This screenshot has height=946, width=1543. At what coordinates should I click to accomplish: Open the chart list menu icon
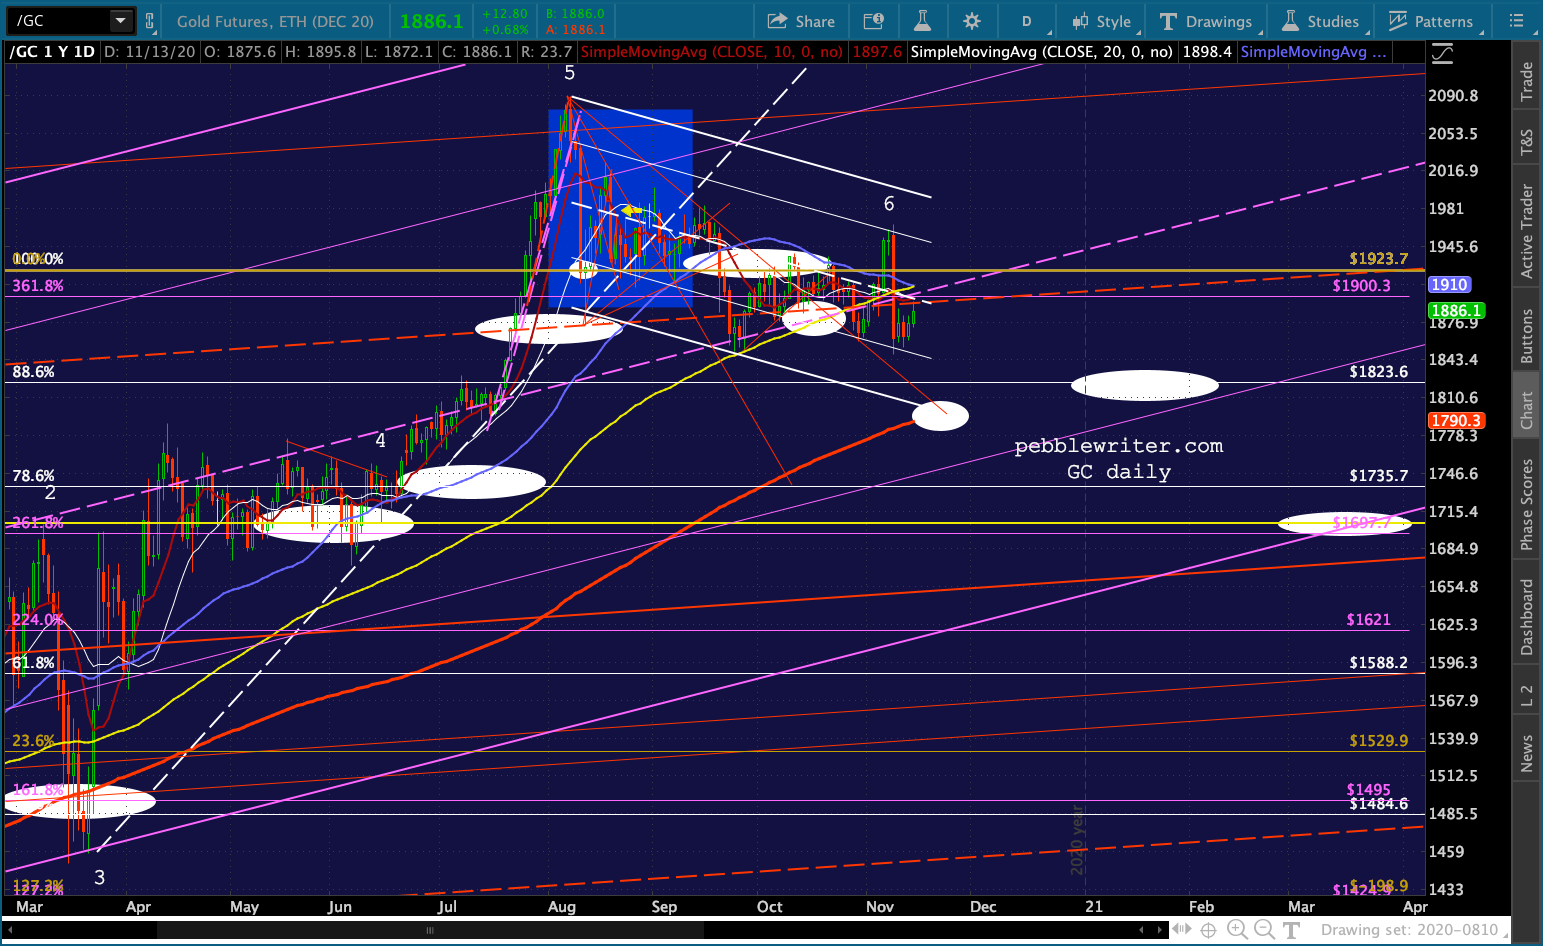tap(1517, 21)
